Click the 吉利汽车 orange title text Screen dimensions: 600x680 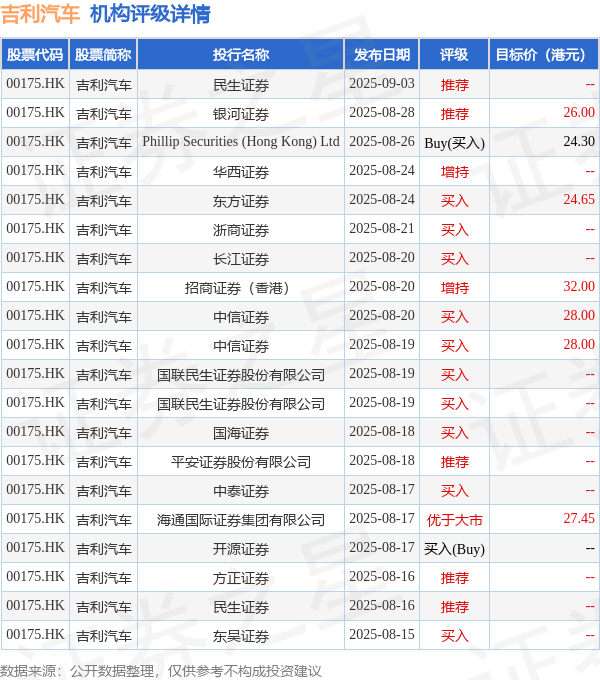(40, 14)
